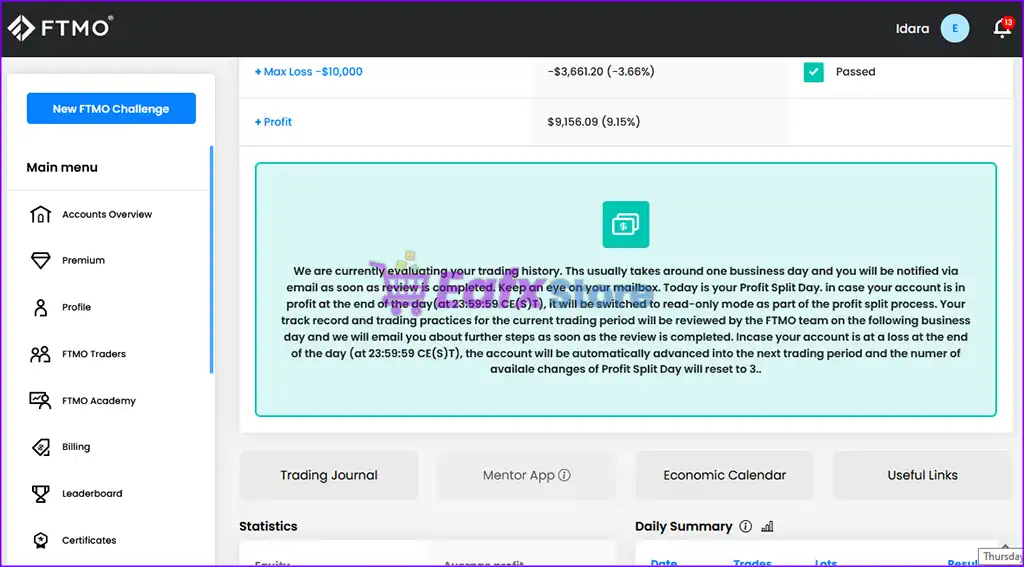Click the Daily Summary heading
This screenshot has width=1024, height=567.
click(684, 526)
